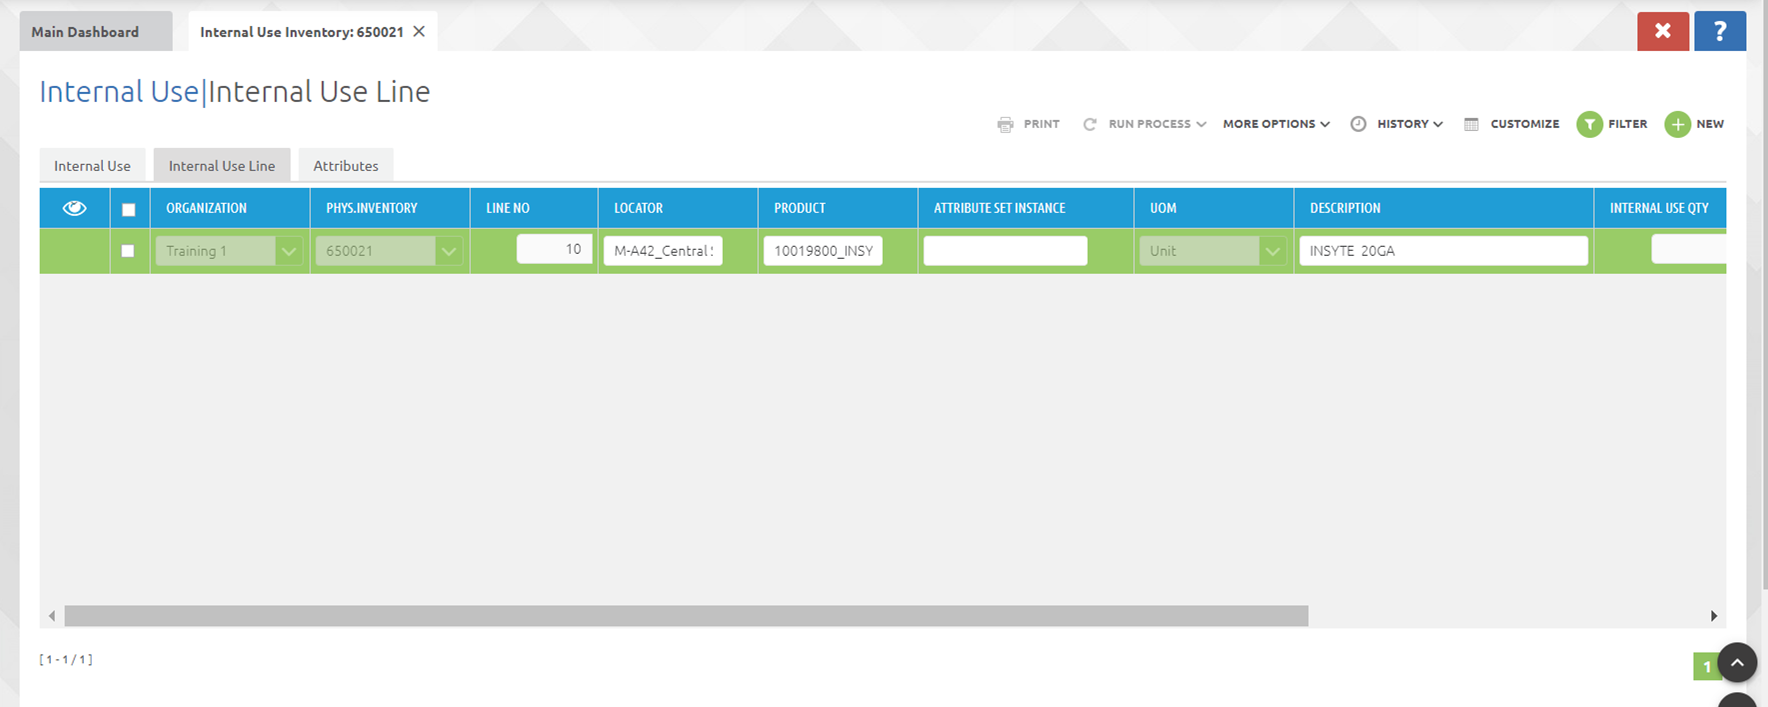Check the checkbox for line 10 row

(128, 251)
